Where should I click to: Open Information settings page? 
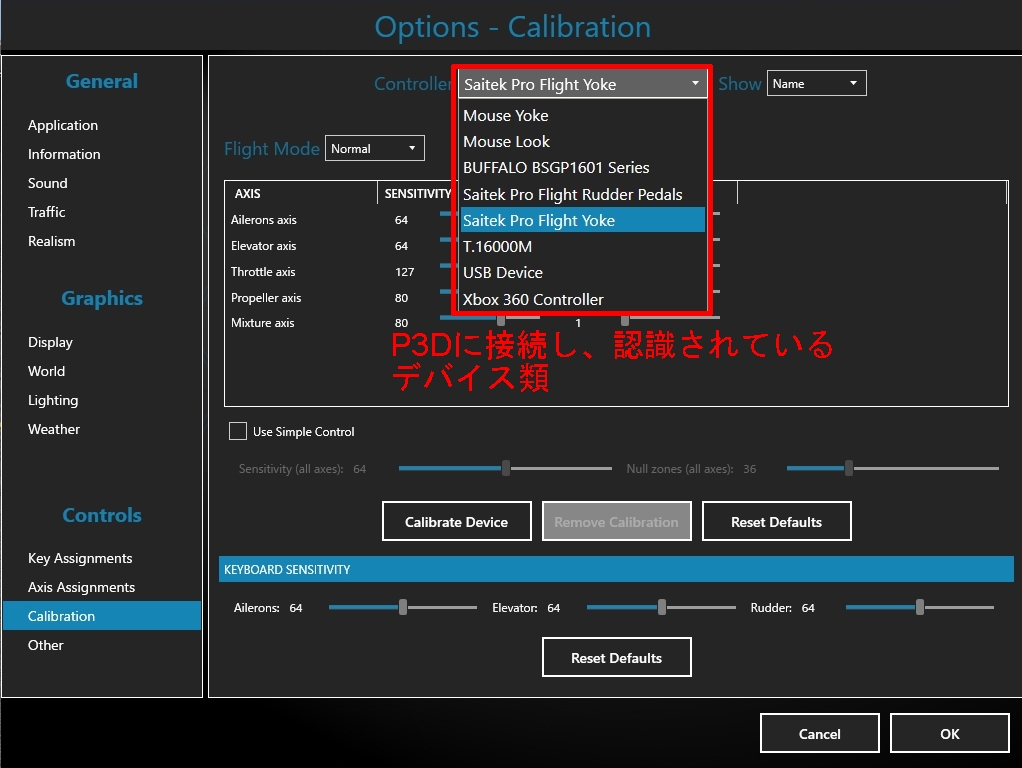(x=64, y=154)
